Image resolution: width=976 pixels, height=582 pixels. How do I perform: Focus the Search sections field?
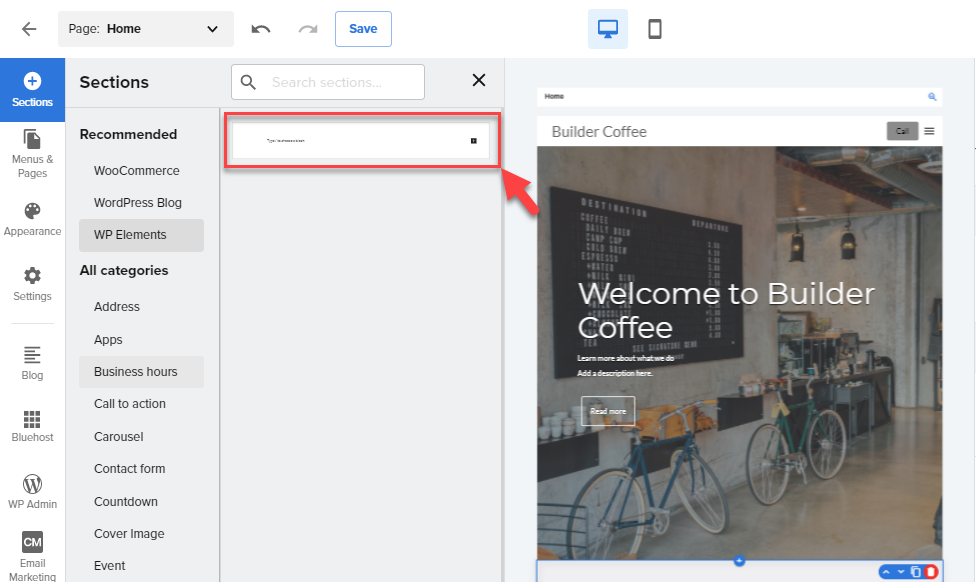coord(328,82)
